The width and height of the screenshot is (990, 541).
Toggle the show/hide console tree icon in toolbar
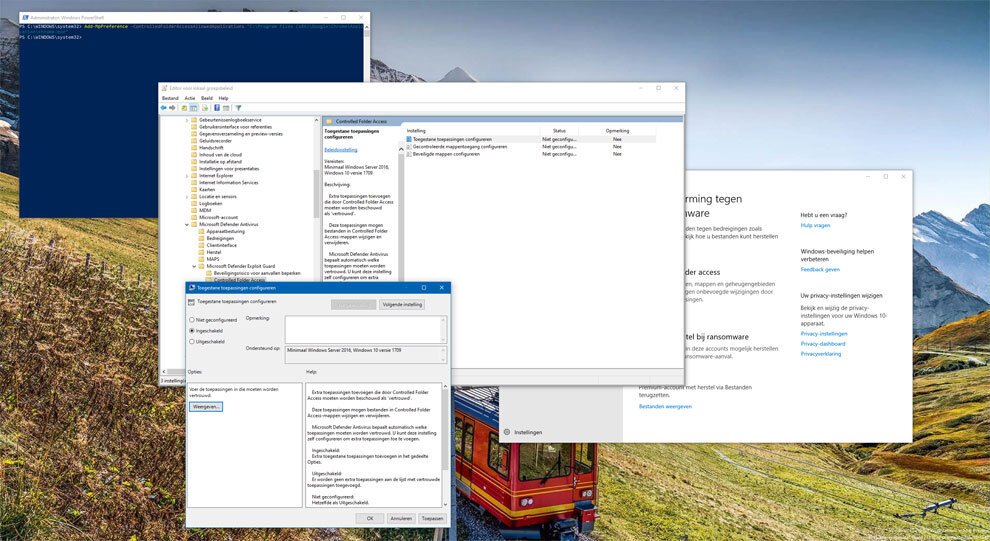194,108
